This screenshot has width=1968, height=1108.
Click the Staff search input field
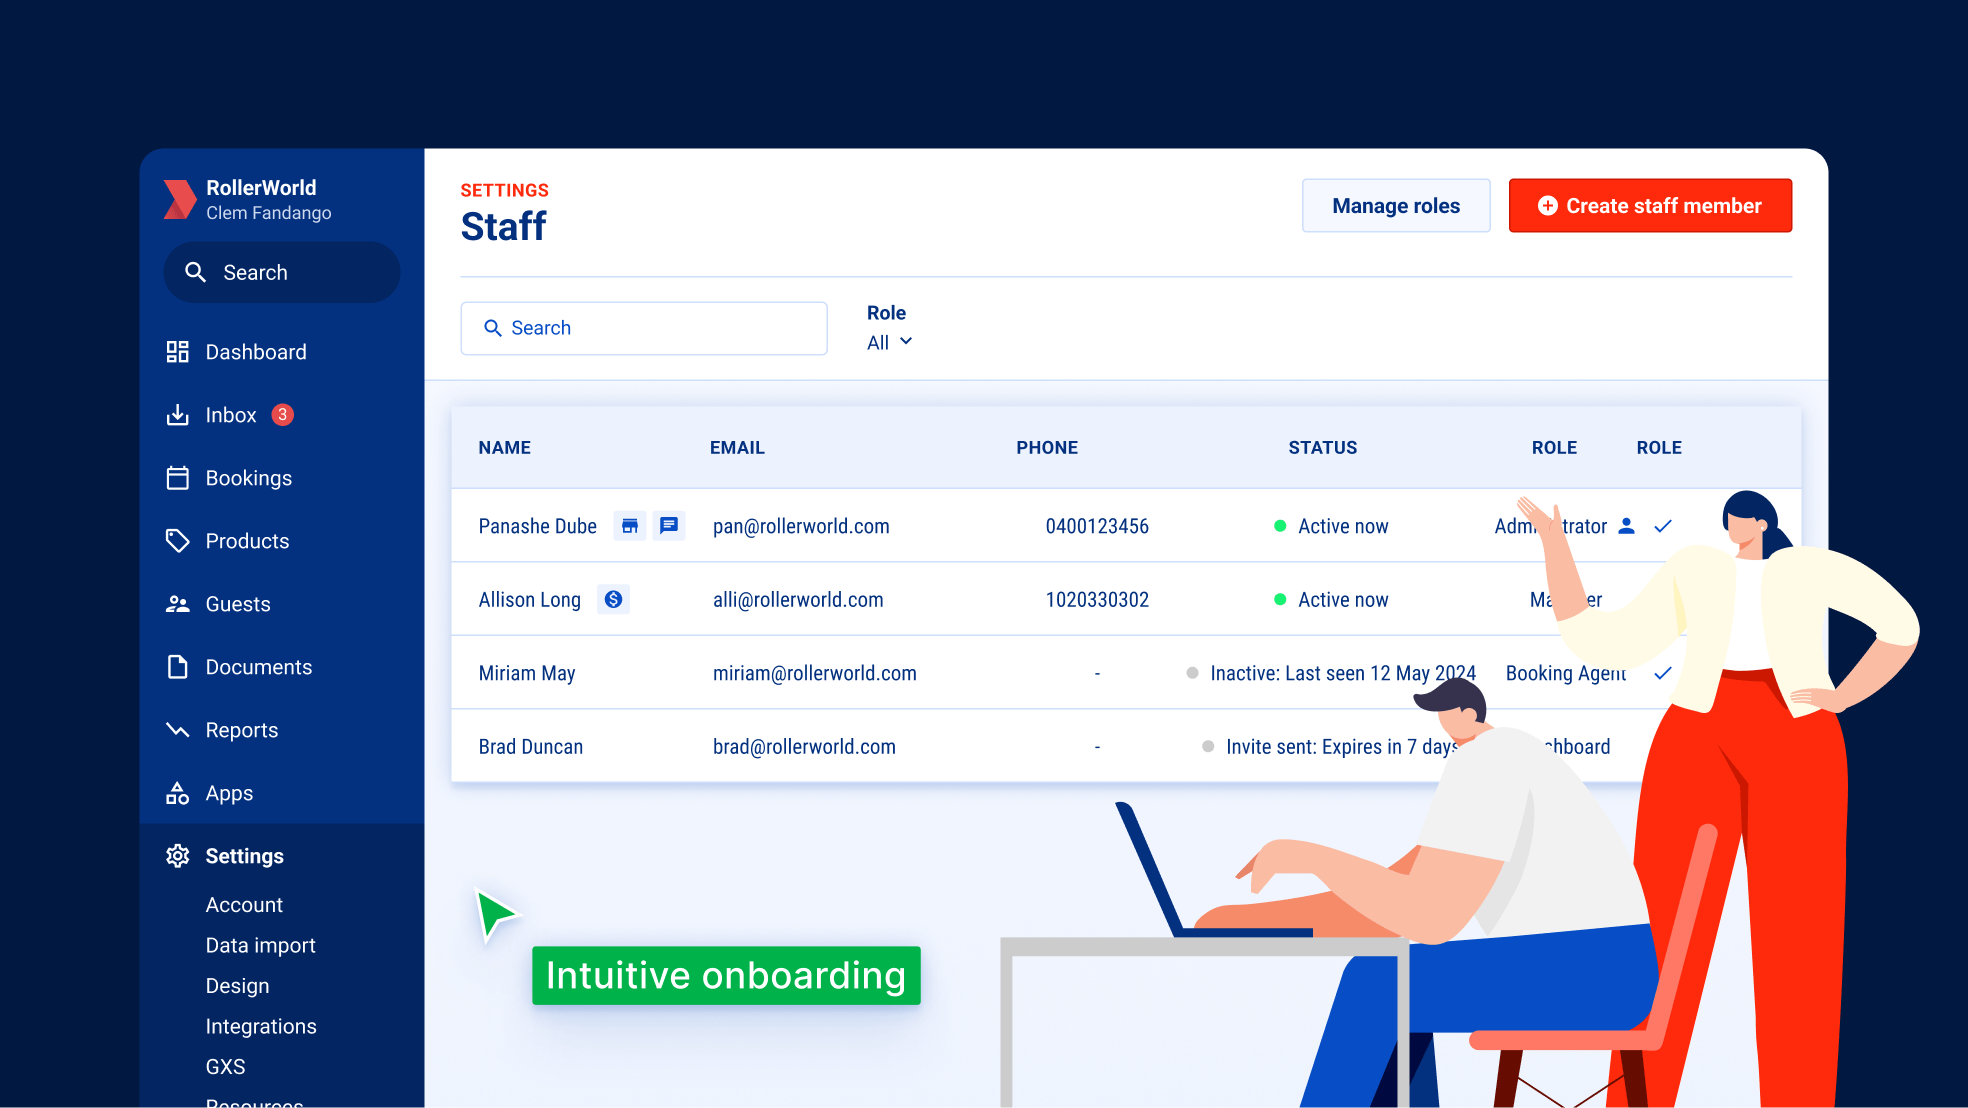(645, 328)
